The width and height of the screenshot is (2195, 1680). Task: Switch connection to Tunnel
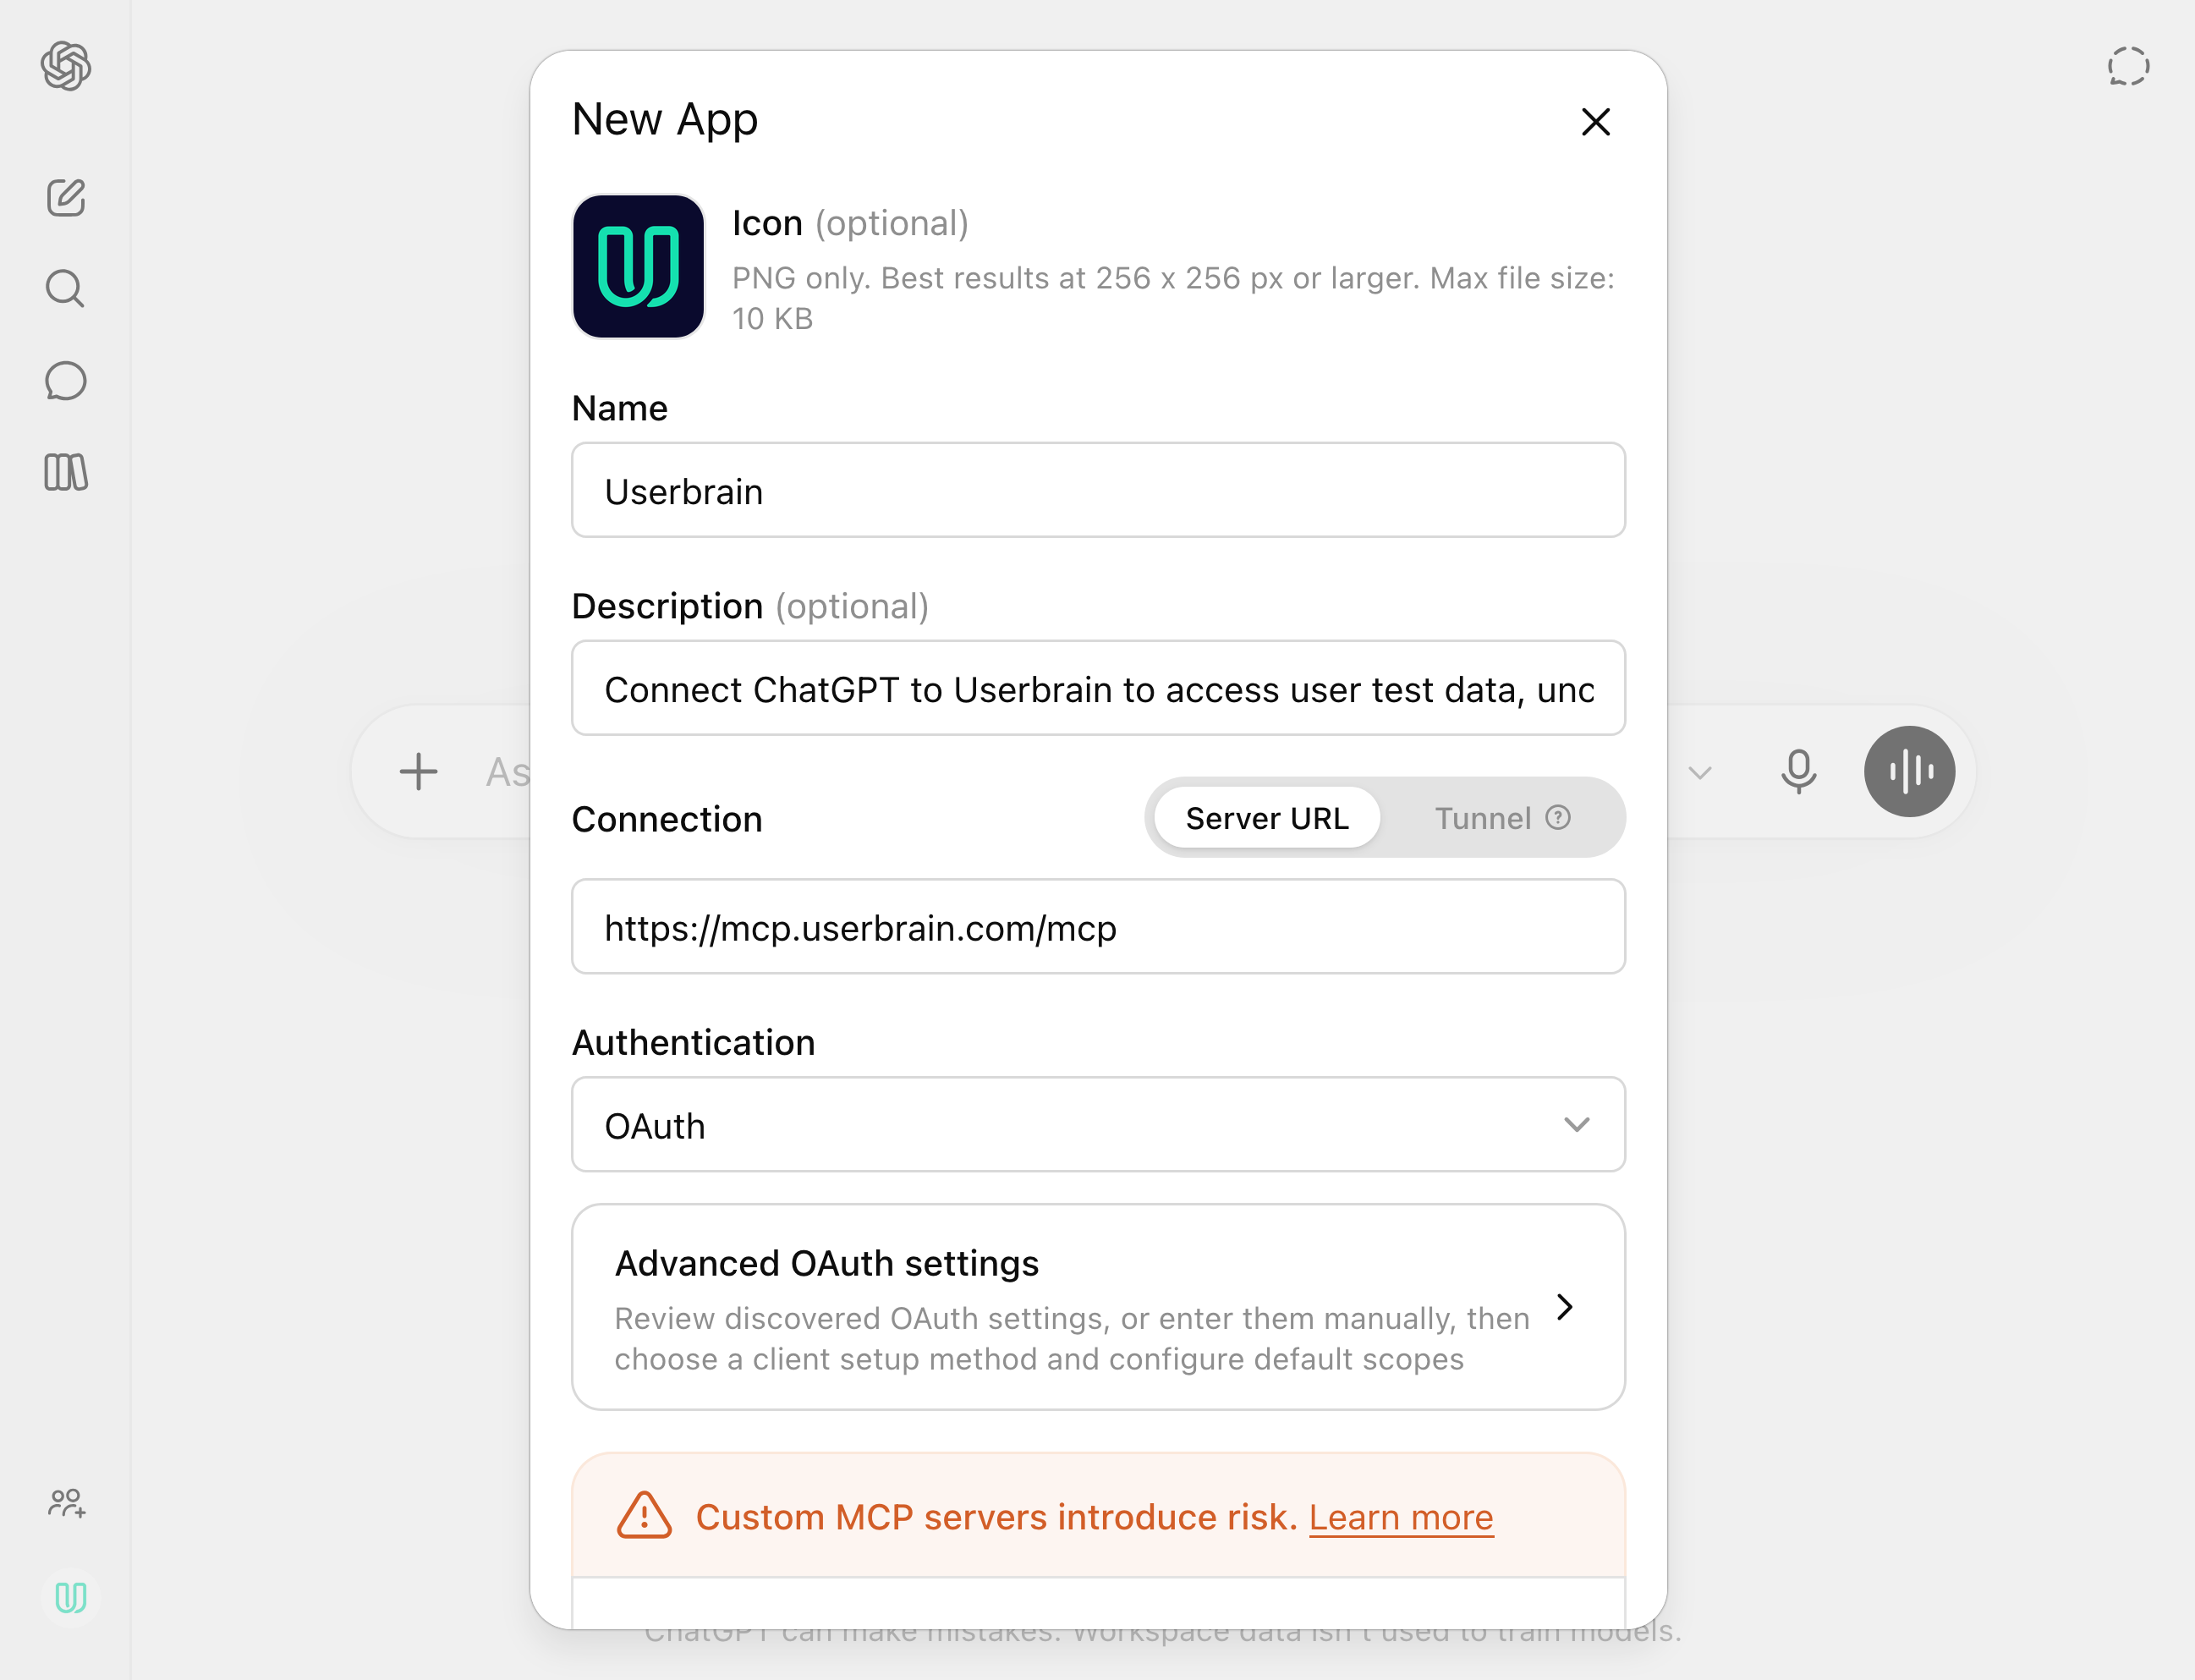[1483, 818]
